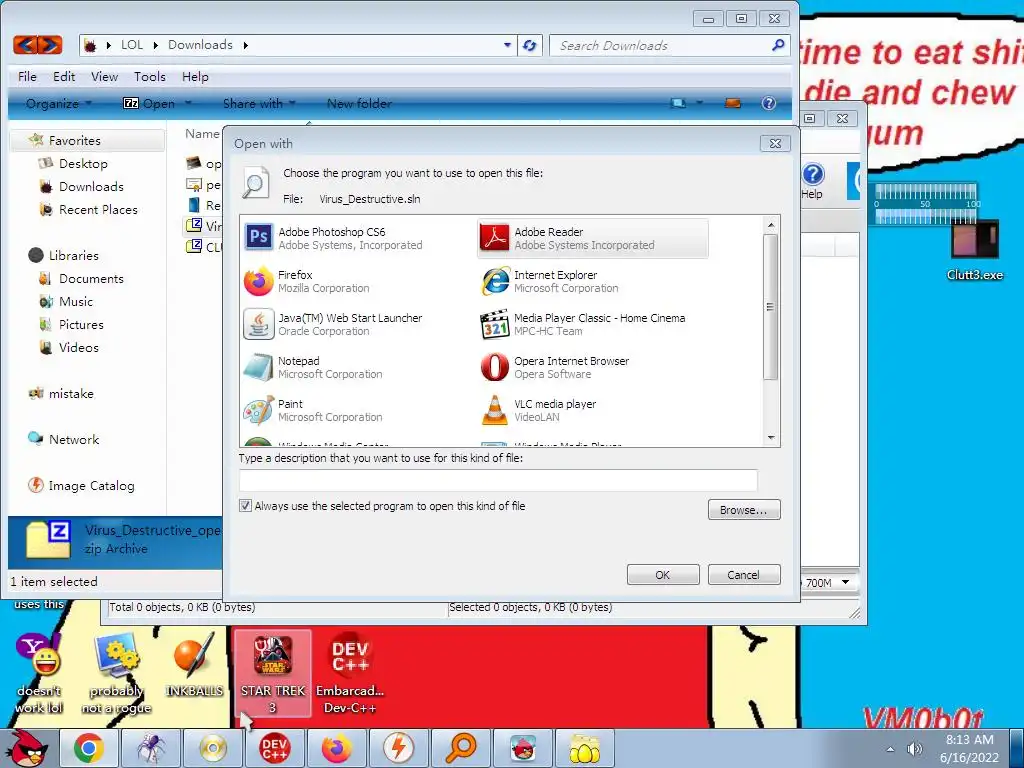This screenshot has height=768, width=1024.
Task: Click the 0-100 ruler gadget on desktop
Action: (x=927, y=204)
